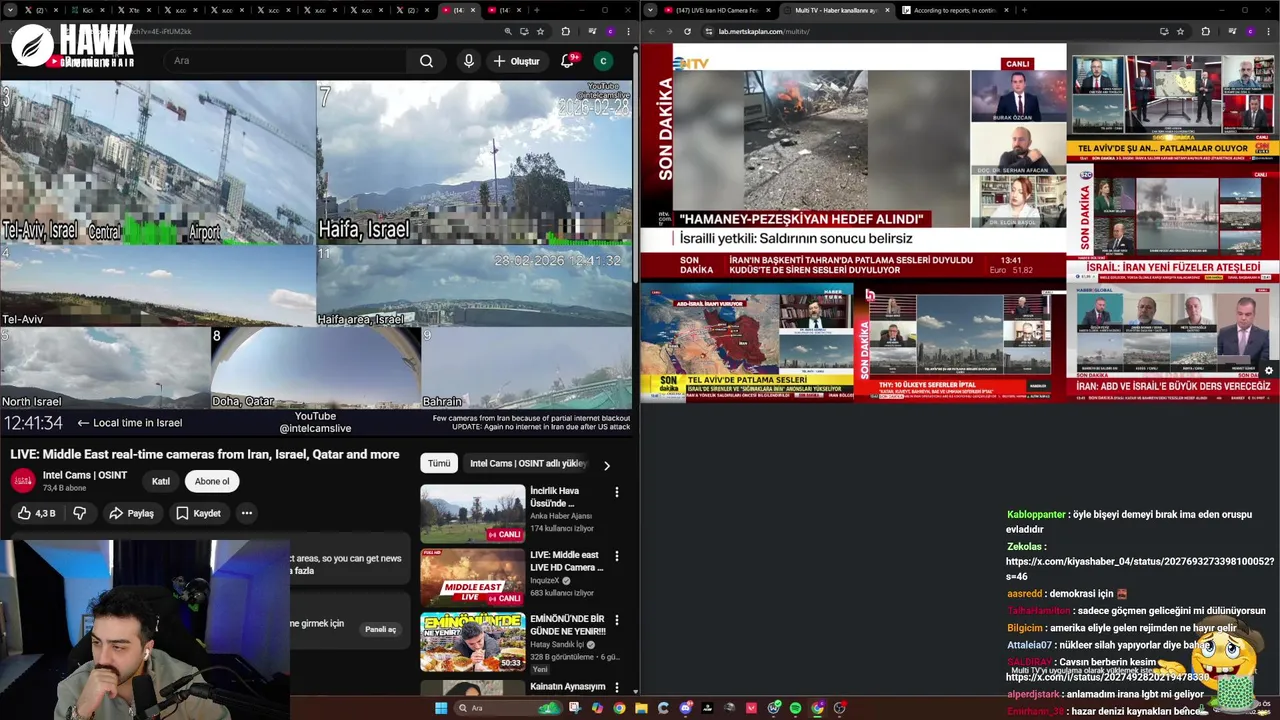Open extensions puzzle icon in left browser
The image size is (1280, 720).
[x=565, y=31]
